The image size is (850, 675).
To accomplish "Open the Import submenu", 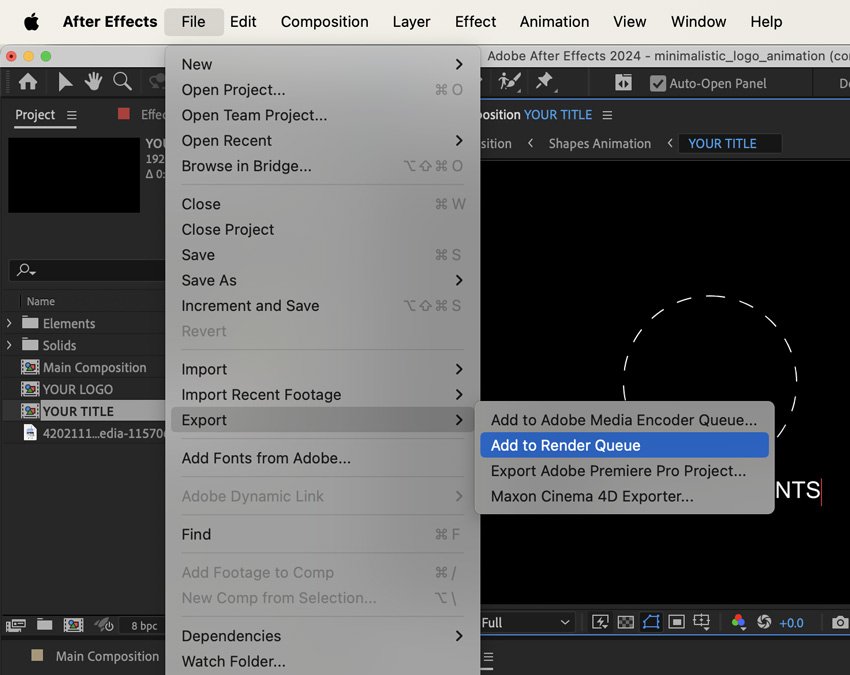I will click(323, 369).
